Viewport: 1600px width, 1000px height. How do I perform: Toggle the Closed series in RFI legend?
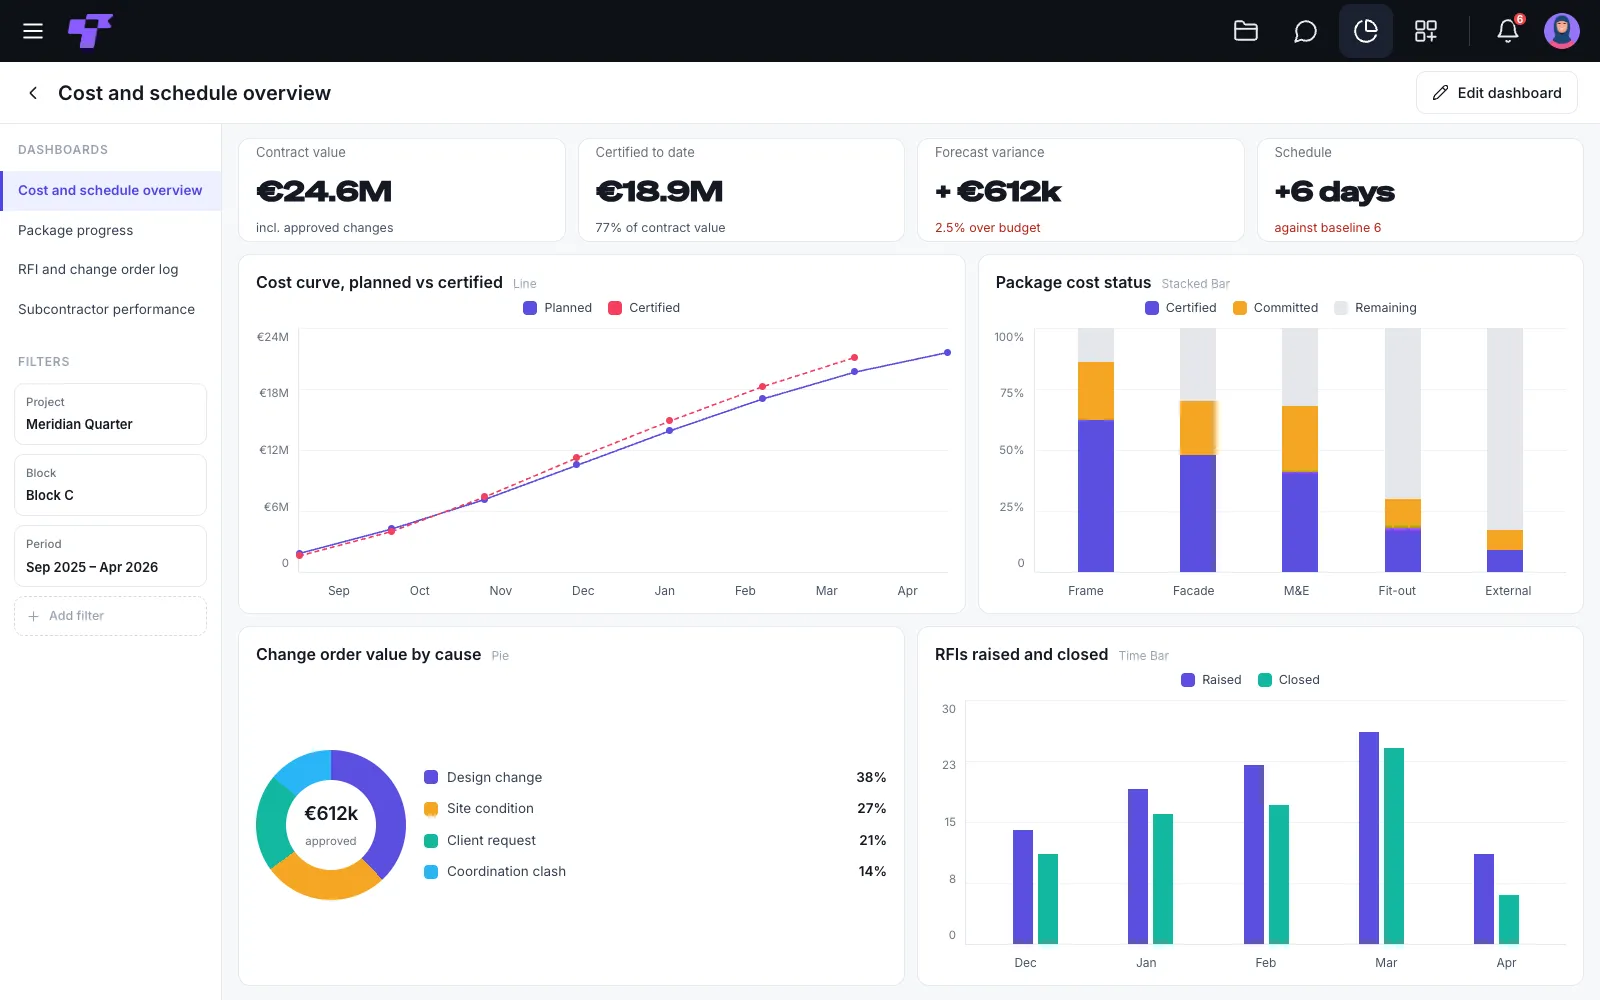point(1289,680)
